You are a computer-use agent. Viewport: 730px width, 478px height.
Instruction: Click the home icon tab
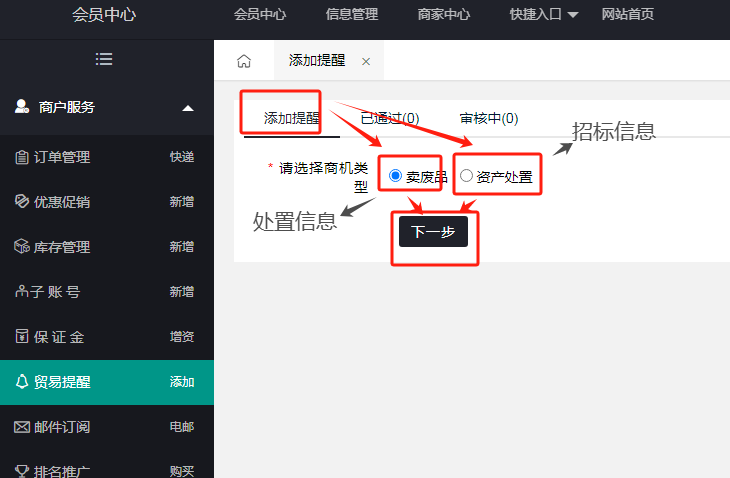coord(244,61)
